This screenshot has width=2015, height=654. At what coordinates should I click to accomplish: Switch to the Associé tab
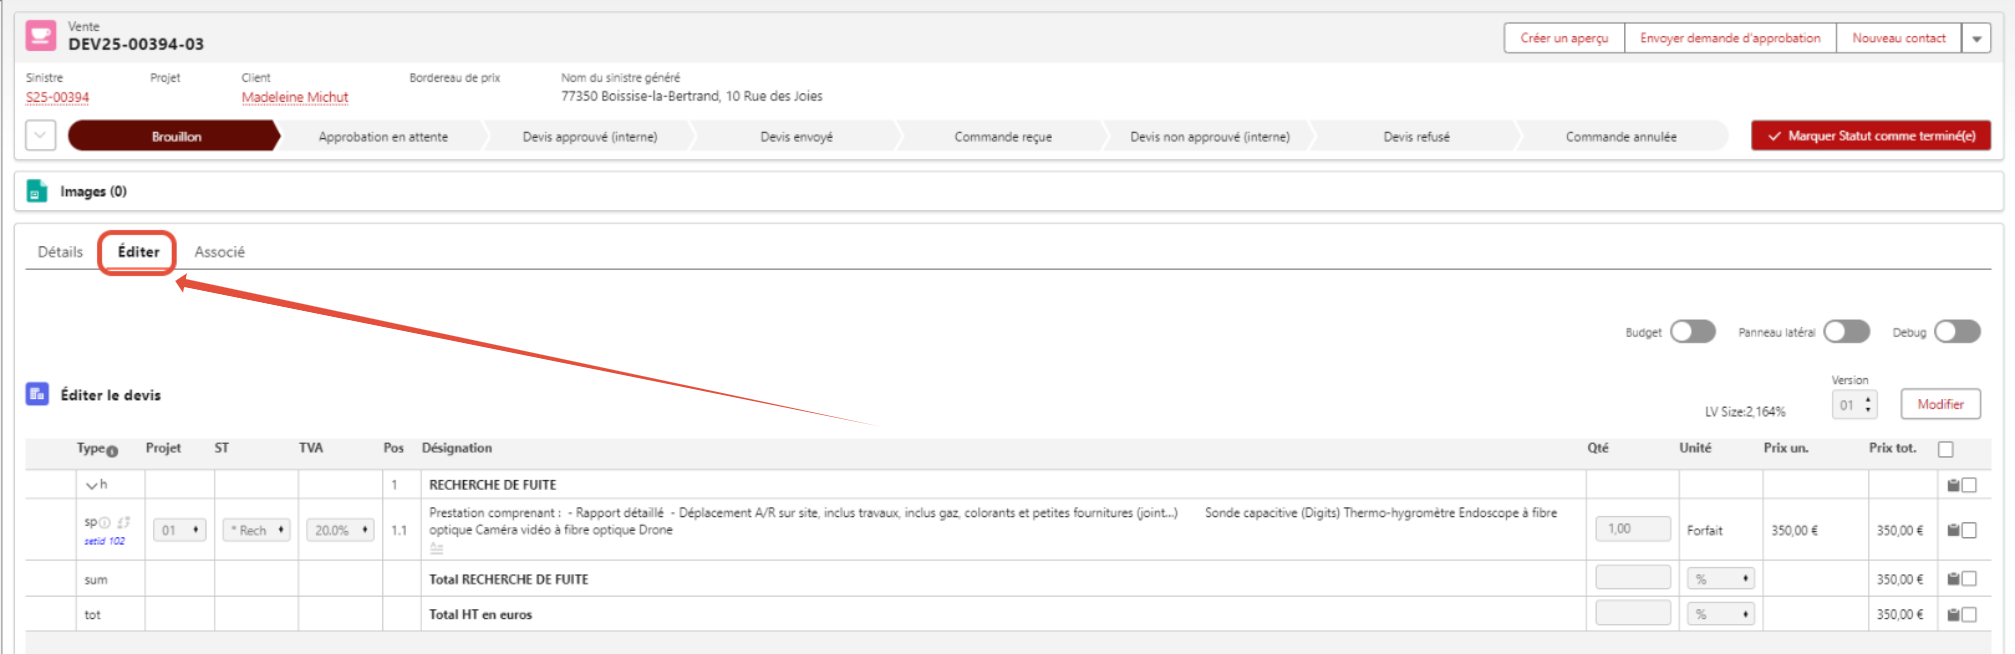(x=219, y=252)
